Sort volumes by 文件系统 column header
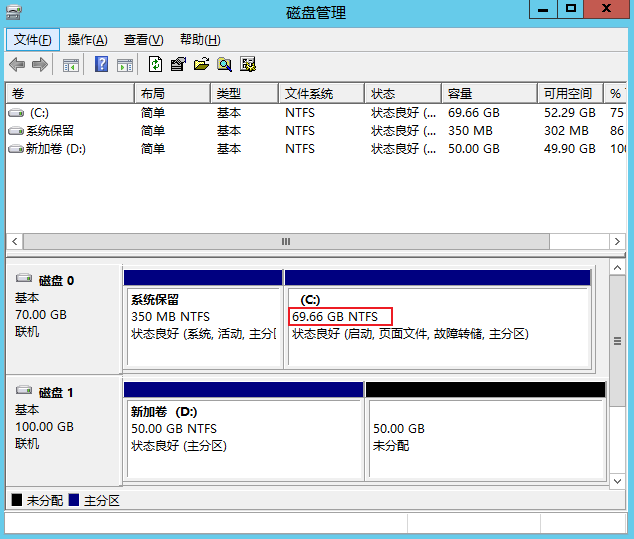The image size is (634, 539). (320, 93)
